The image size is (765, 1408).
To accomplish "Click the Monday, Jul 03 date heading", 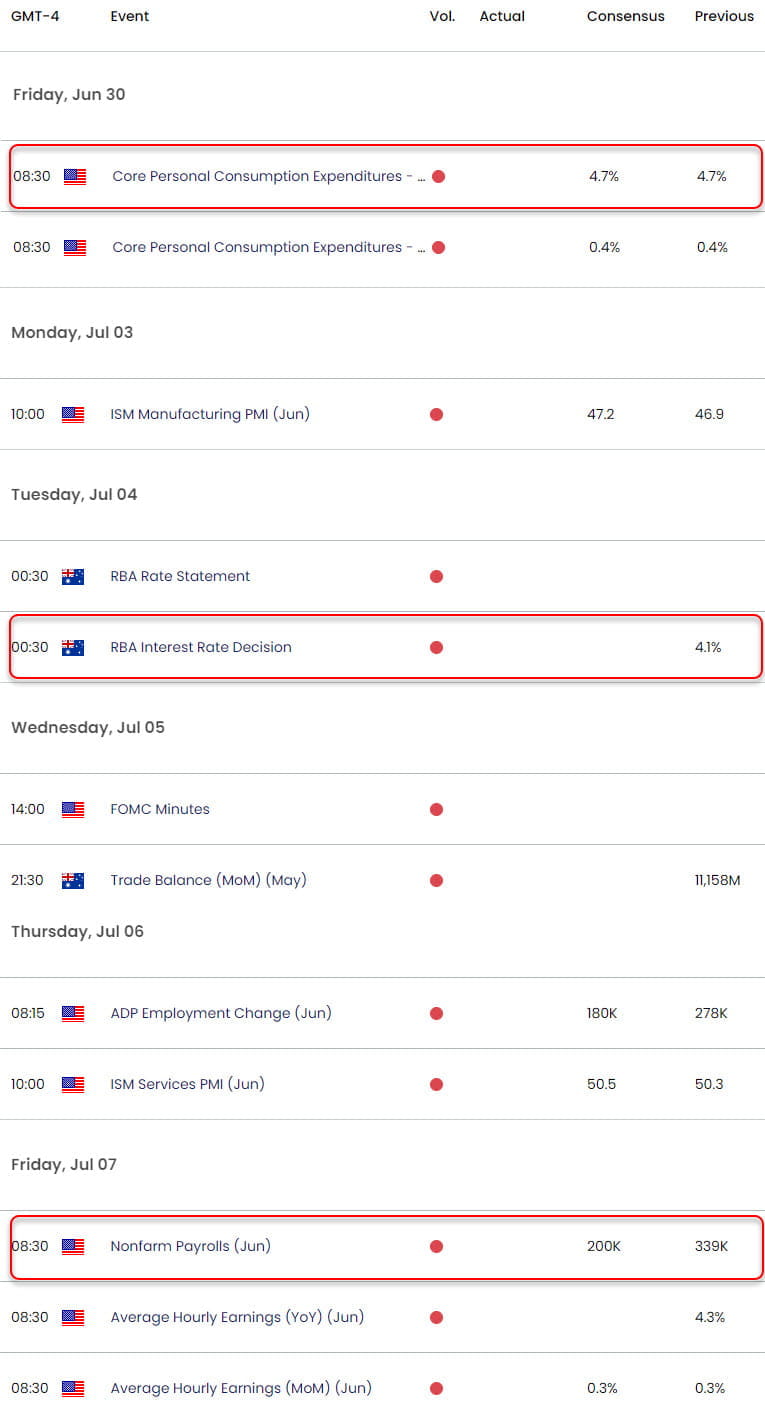I will tap(72, 333).
